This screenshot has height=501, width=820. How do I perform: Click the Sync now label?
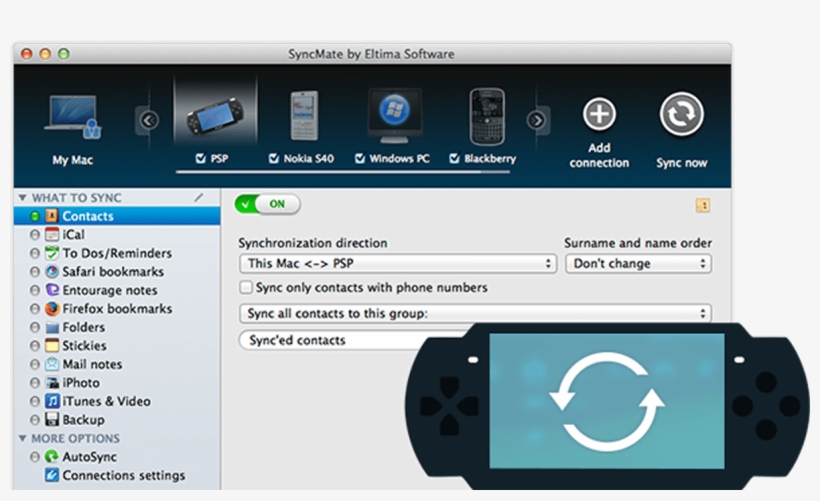click(681, 163)
